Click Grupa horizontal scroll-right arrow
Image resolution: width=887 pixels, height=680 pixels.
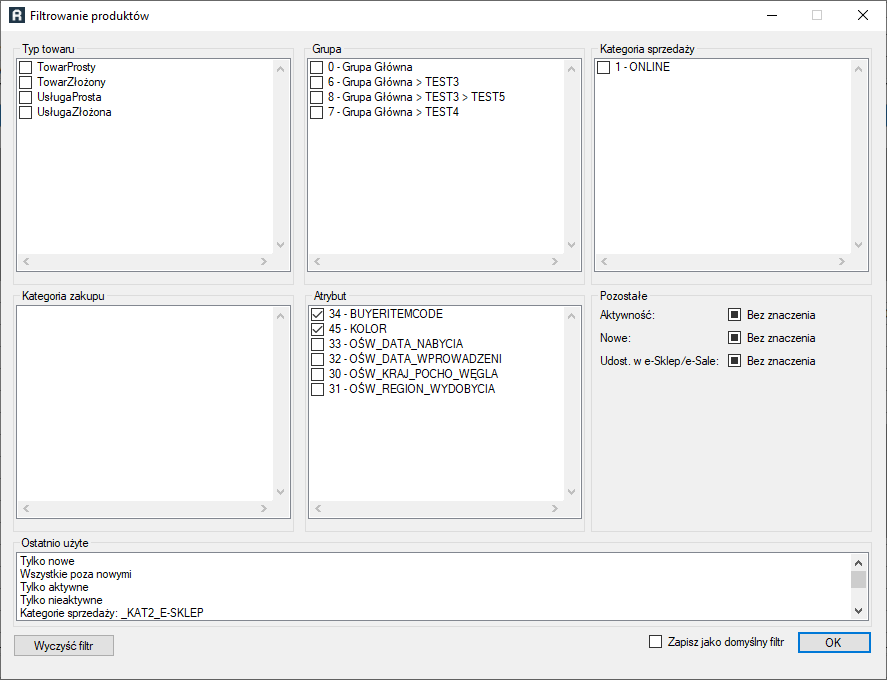(554, 261)
